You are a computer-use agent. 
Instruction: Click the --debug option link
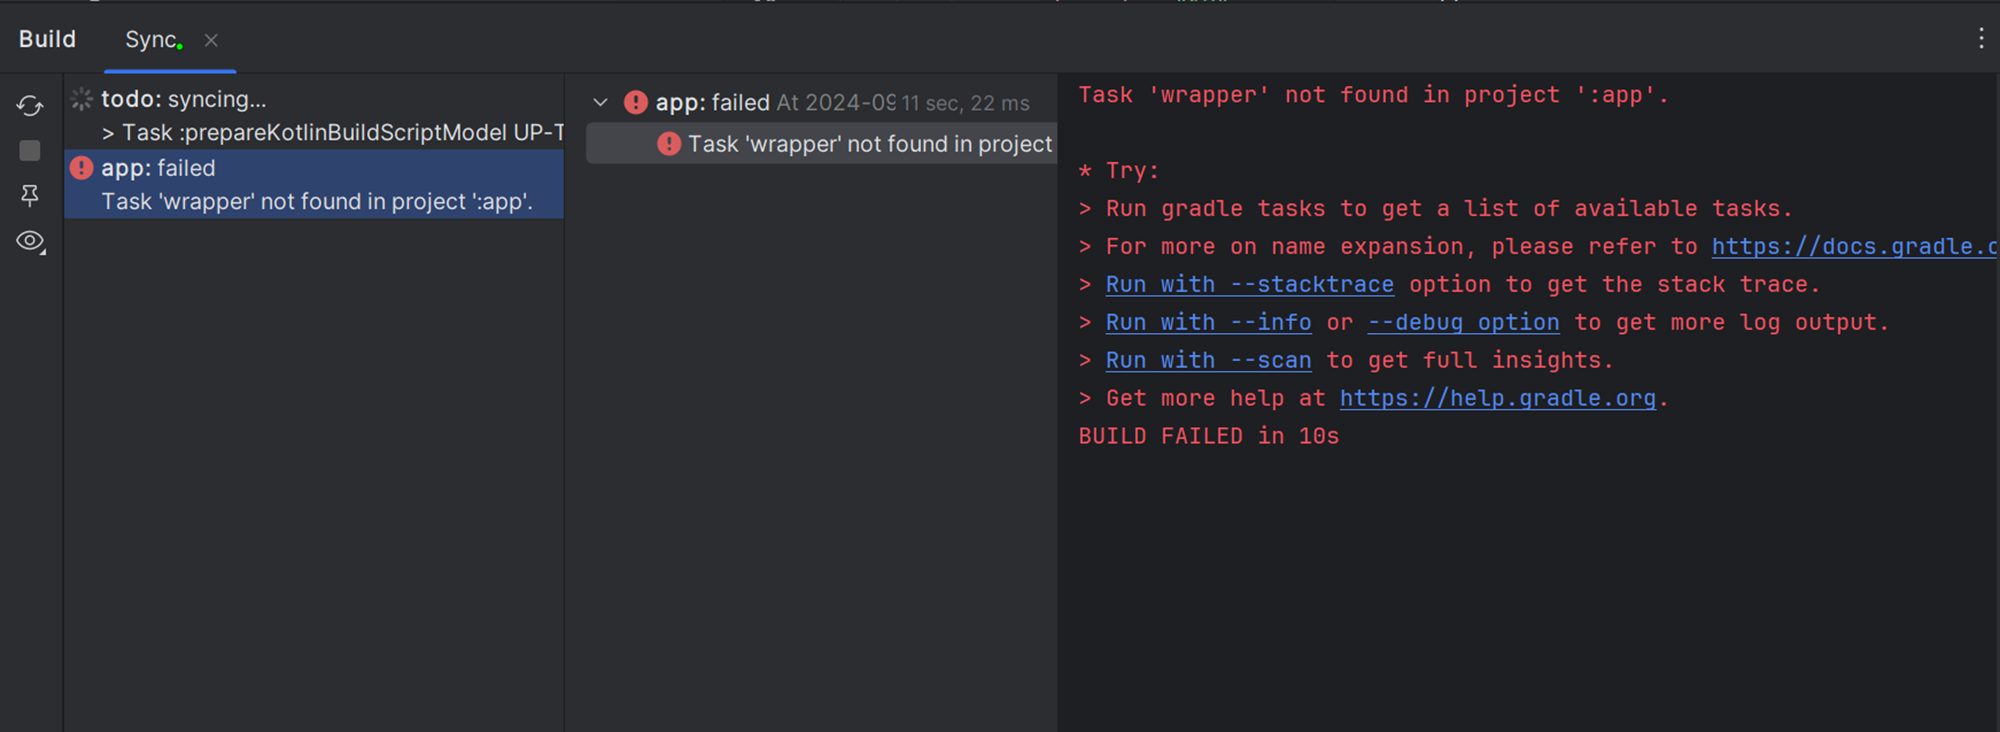pyautogui.click(x=1463, y=323)
